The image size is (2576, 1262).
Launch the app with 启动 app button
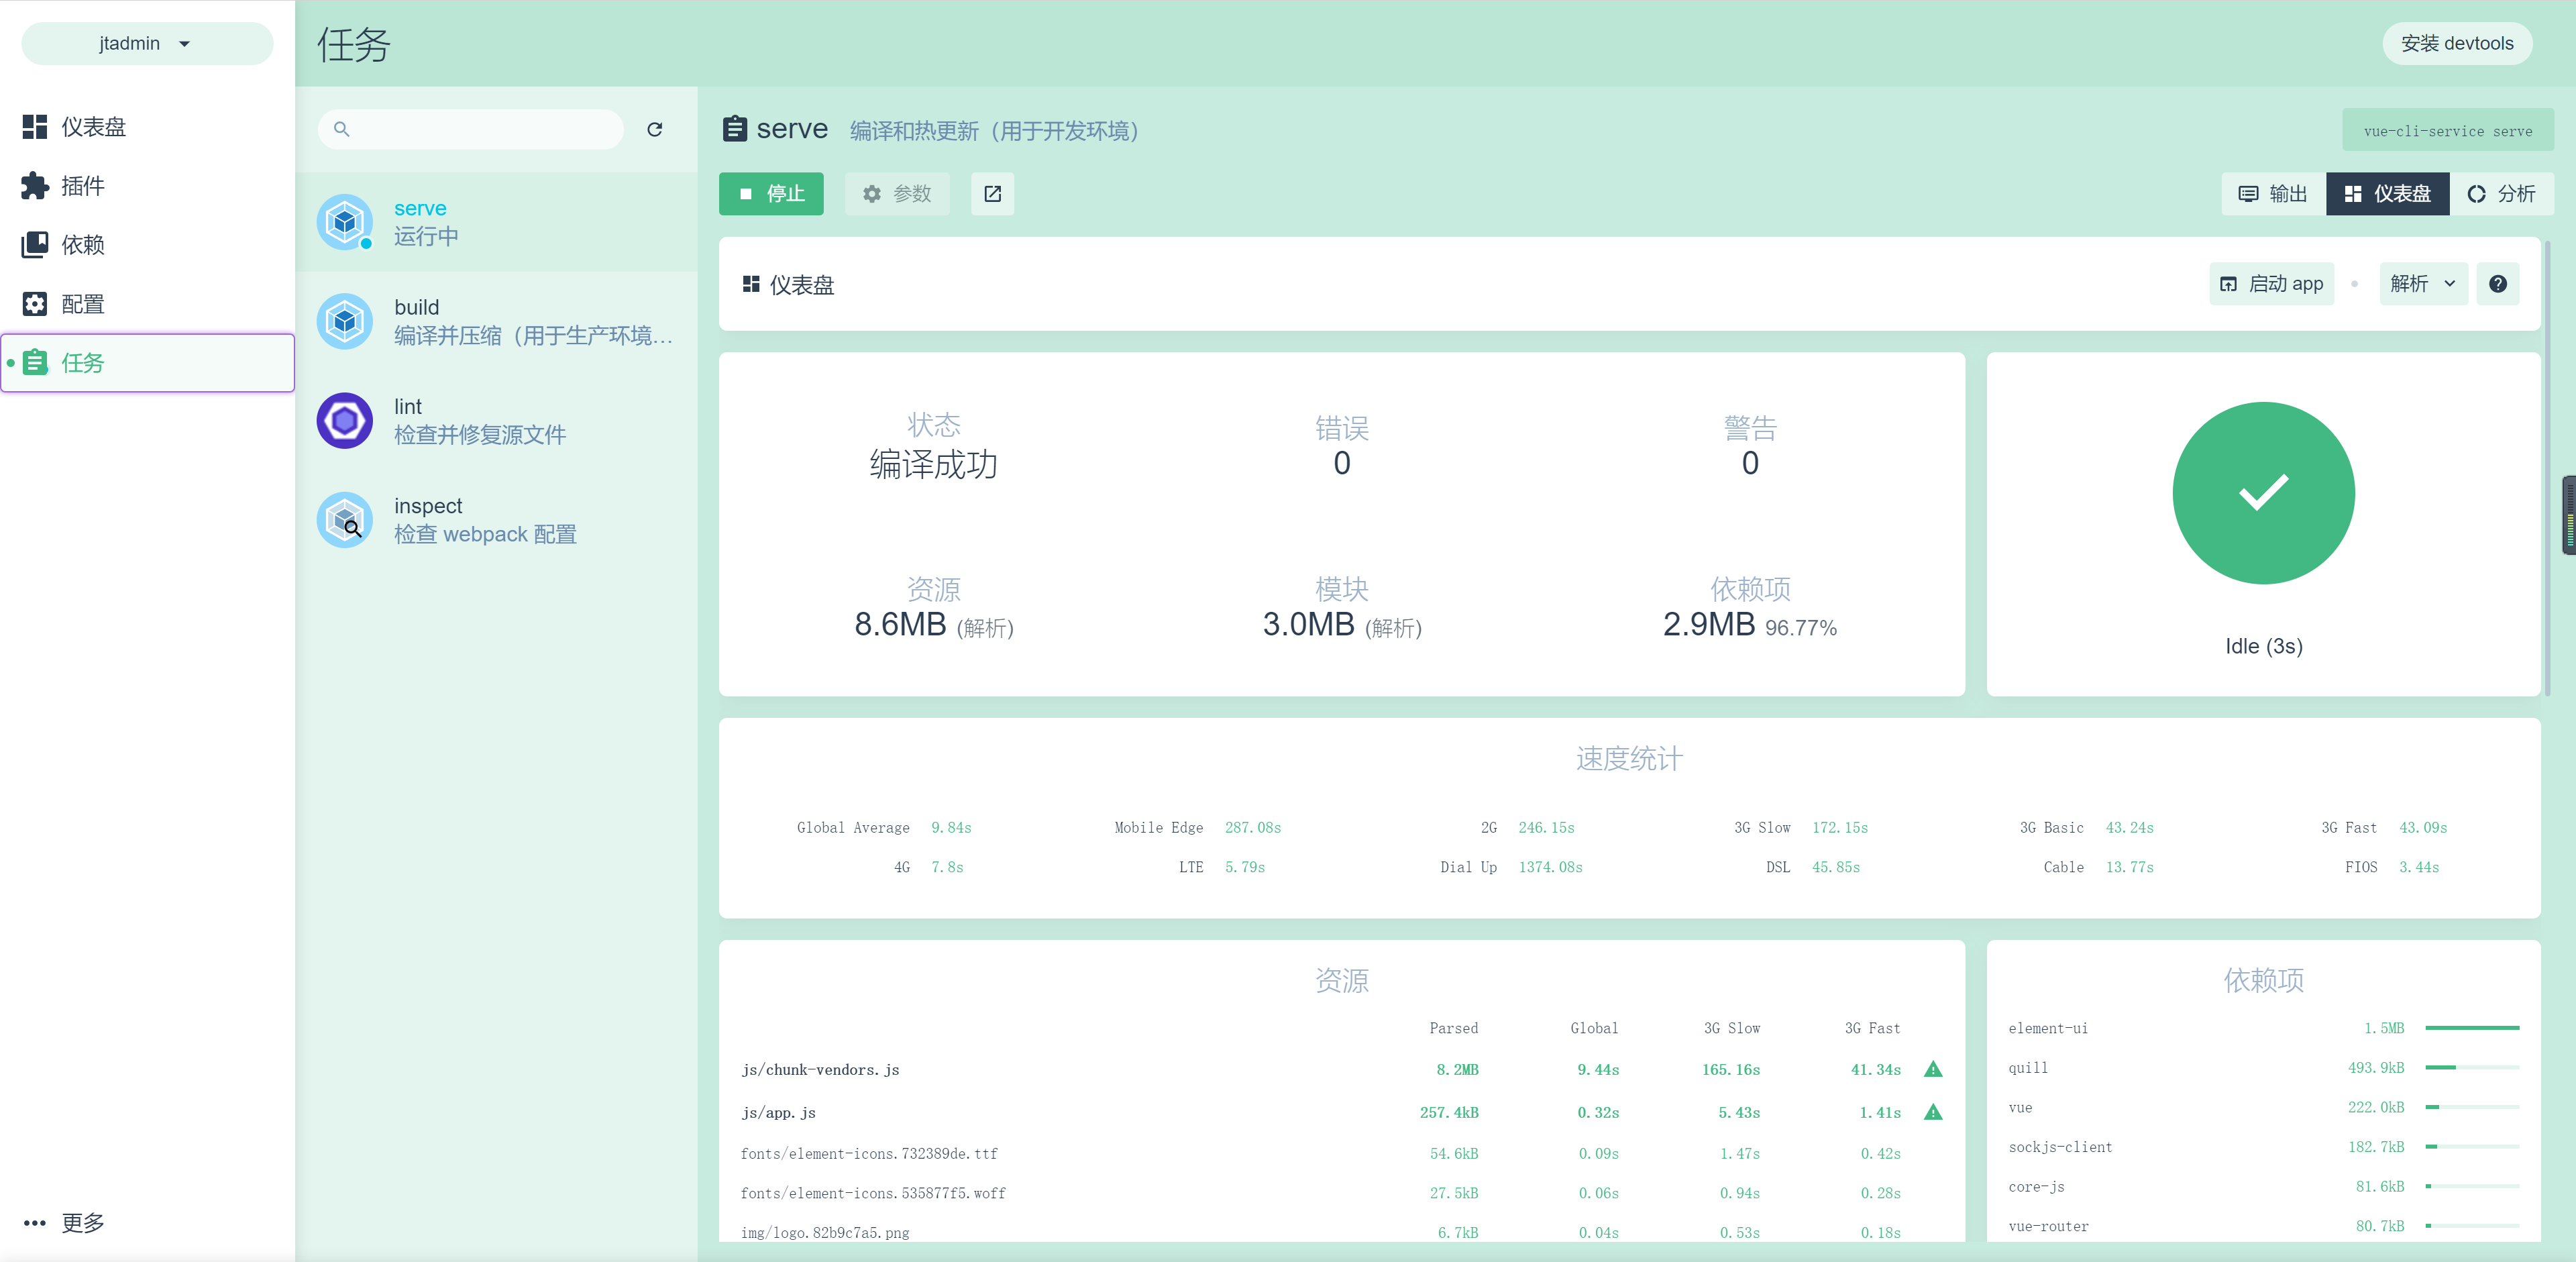[2271, 284]
